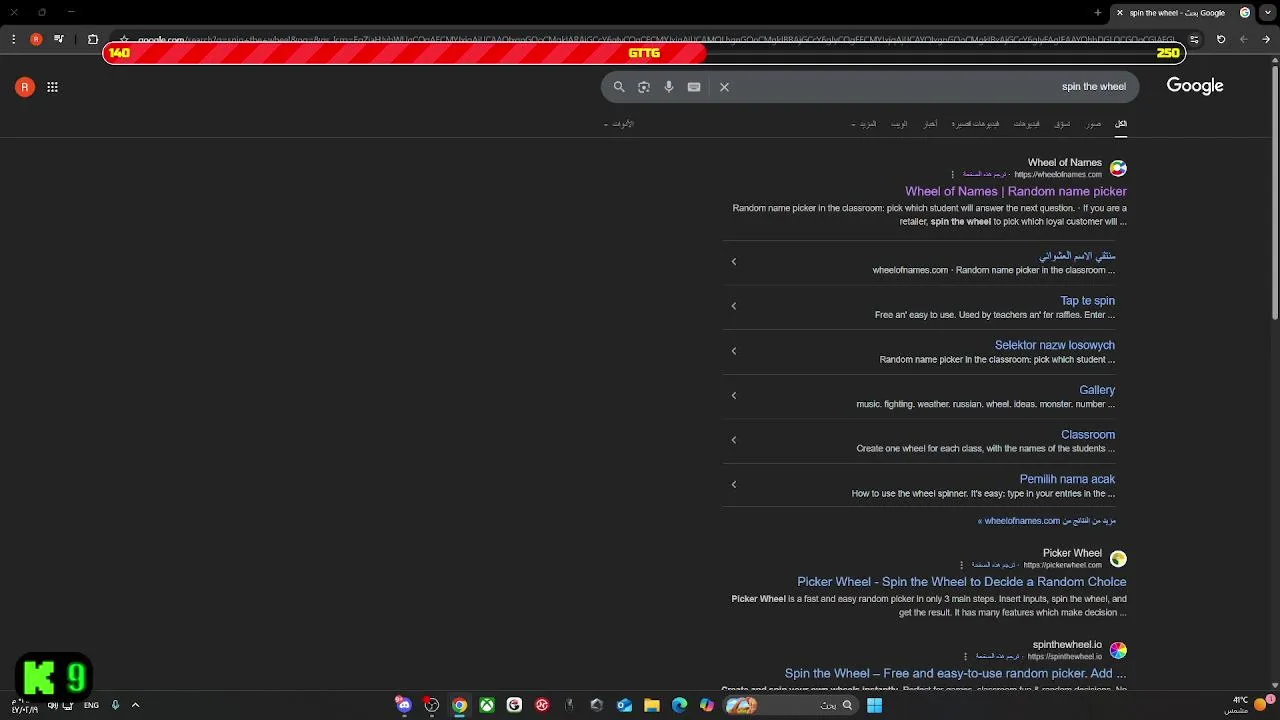Expand the Arabic random name picker sitelink

(x=734, y=262)
